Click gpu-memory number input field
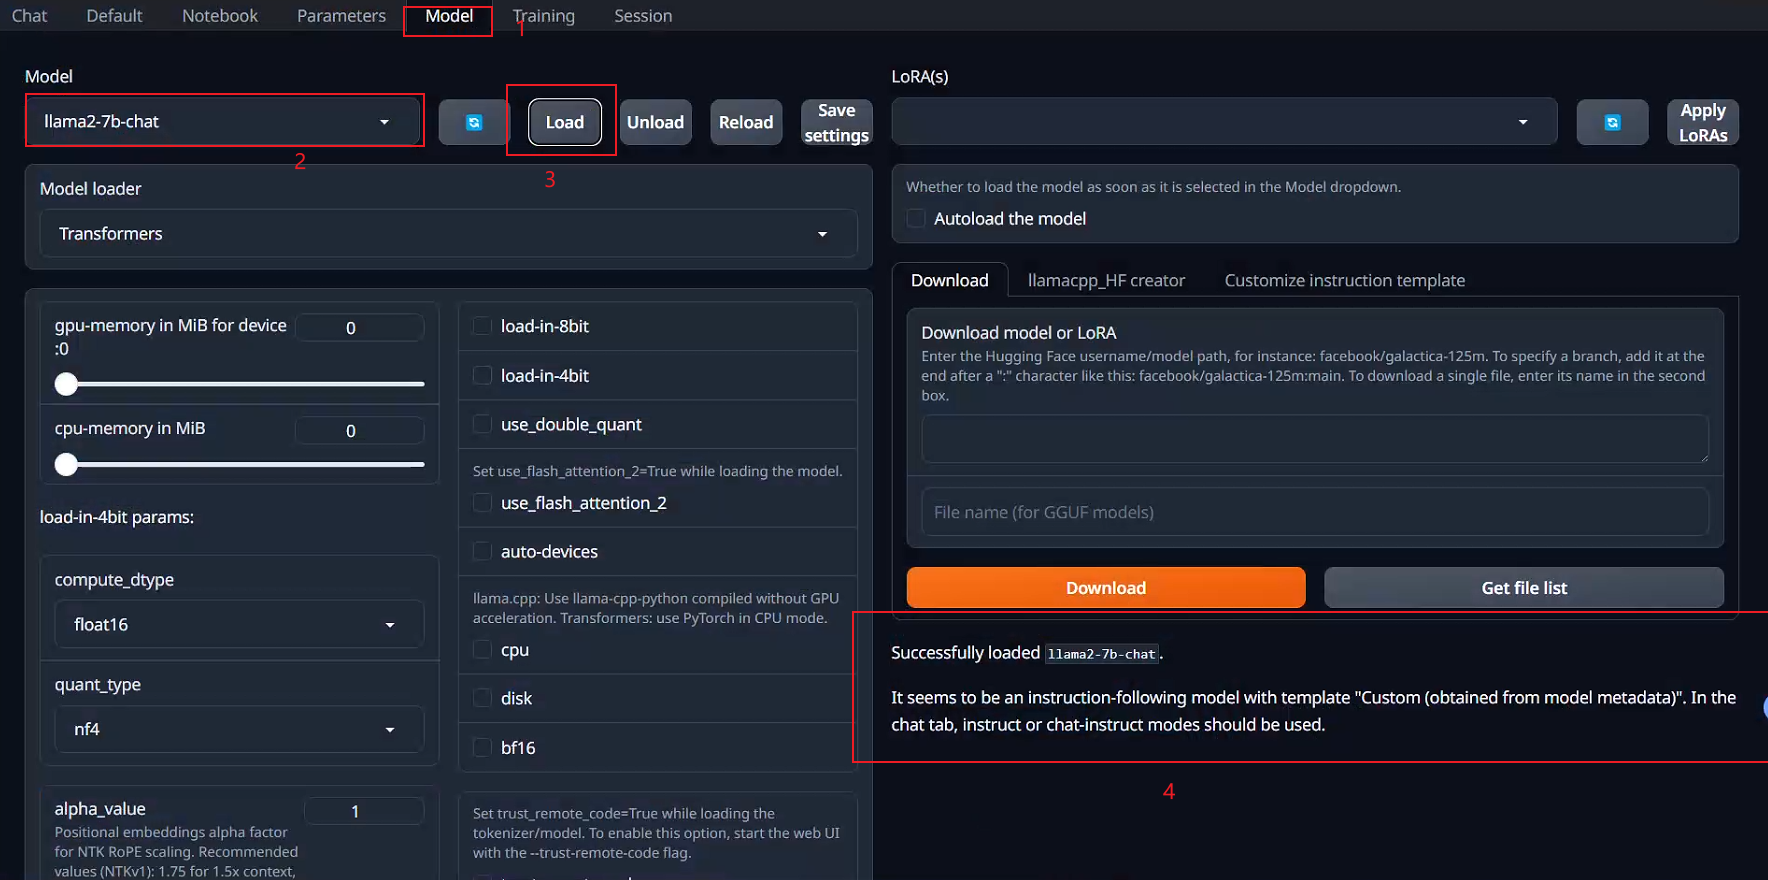 (359, 328)
